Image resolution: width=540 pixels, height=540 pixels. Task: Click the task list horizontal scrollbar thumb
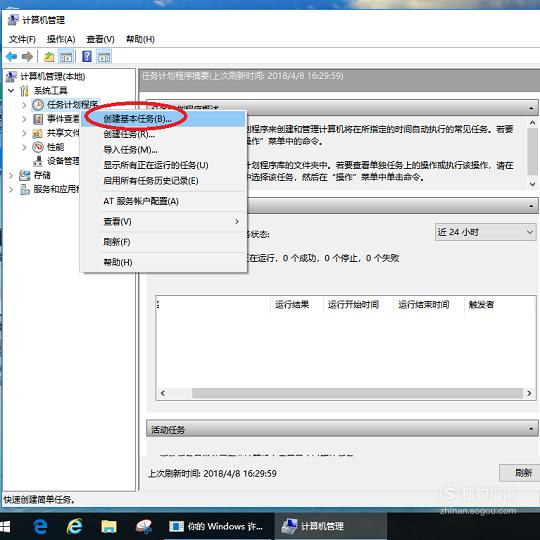pos(357,393)
